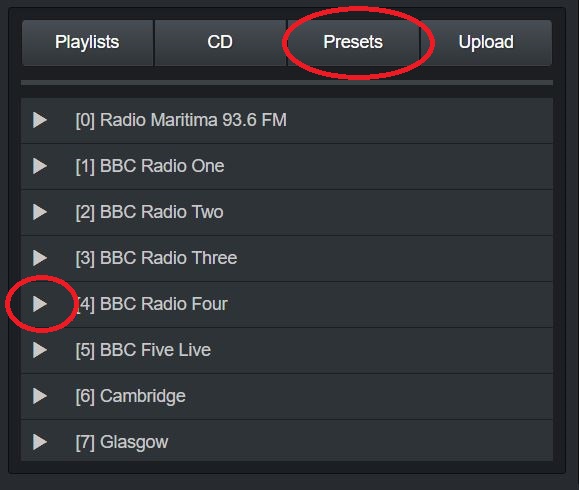This screenshot has height=490, width=579.
Task: Play the BBC Radio One preset
Action: (x=40, y=166)
